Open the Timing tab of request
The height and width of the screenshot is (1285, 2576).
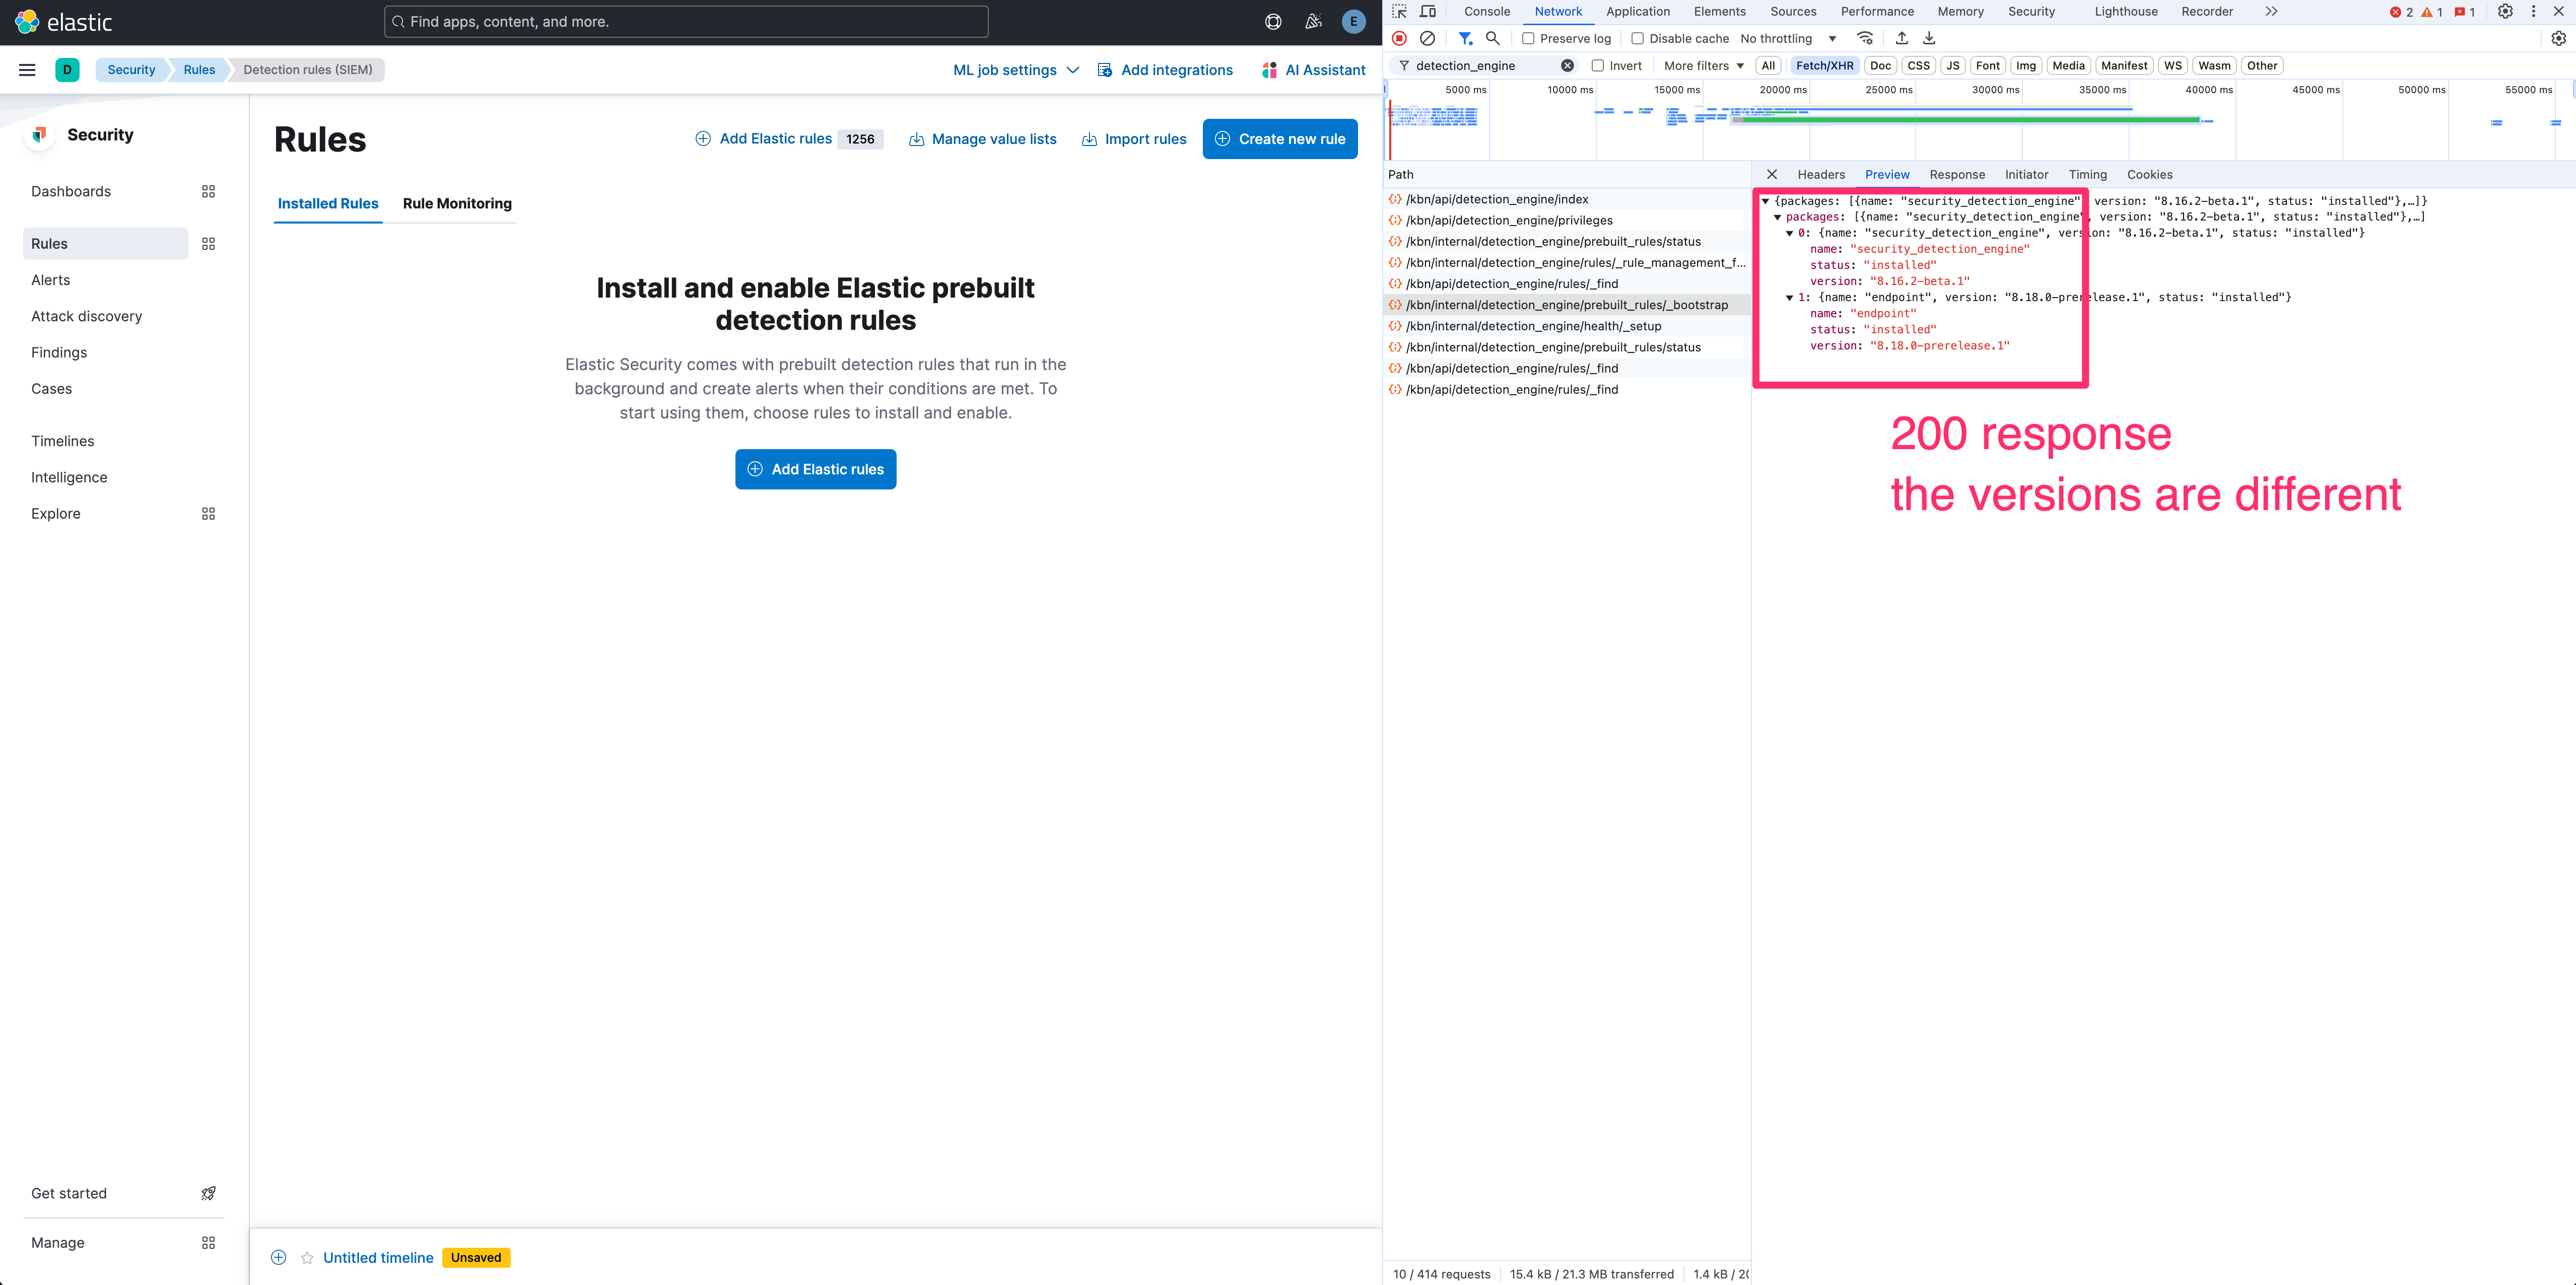(x=2087, y=174)
